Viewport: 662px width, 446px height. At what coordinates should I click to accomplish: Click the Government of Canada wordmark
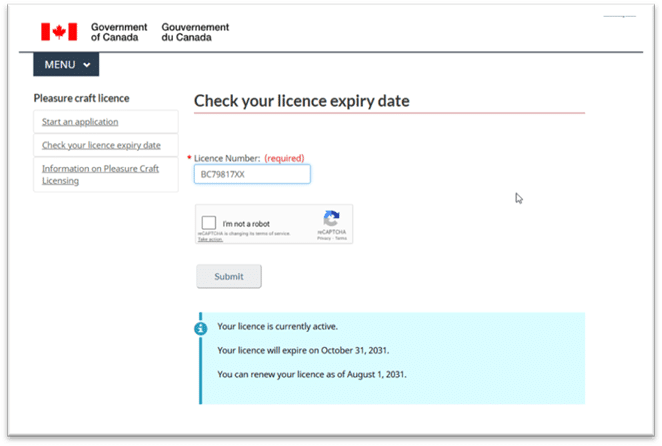(118, 32)
